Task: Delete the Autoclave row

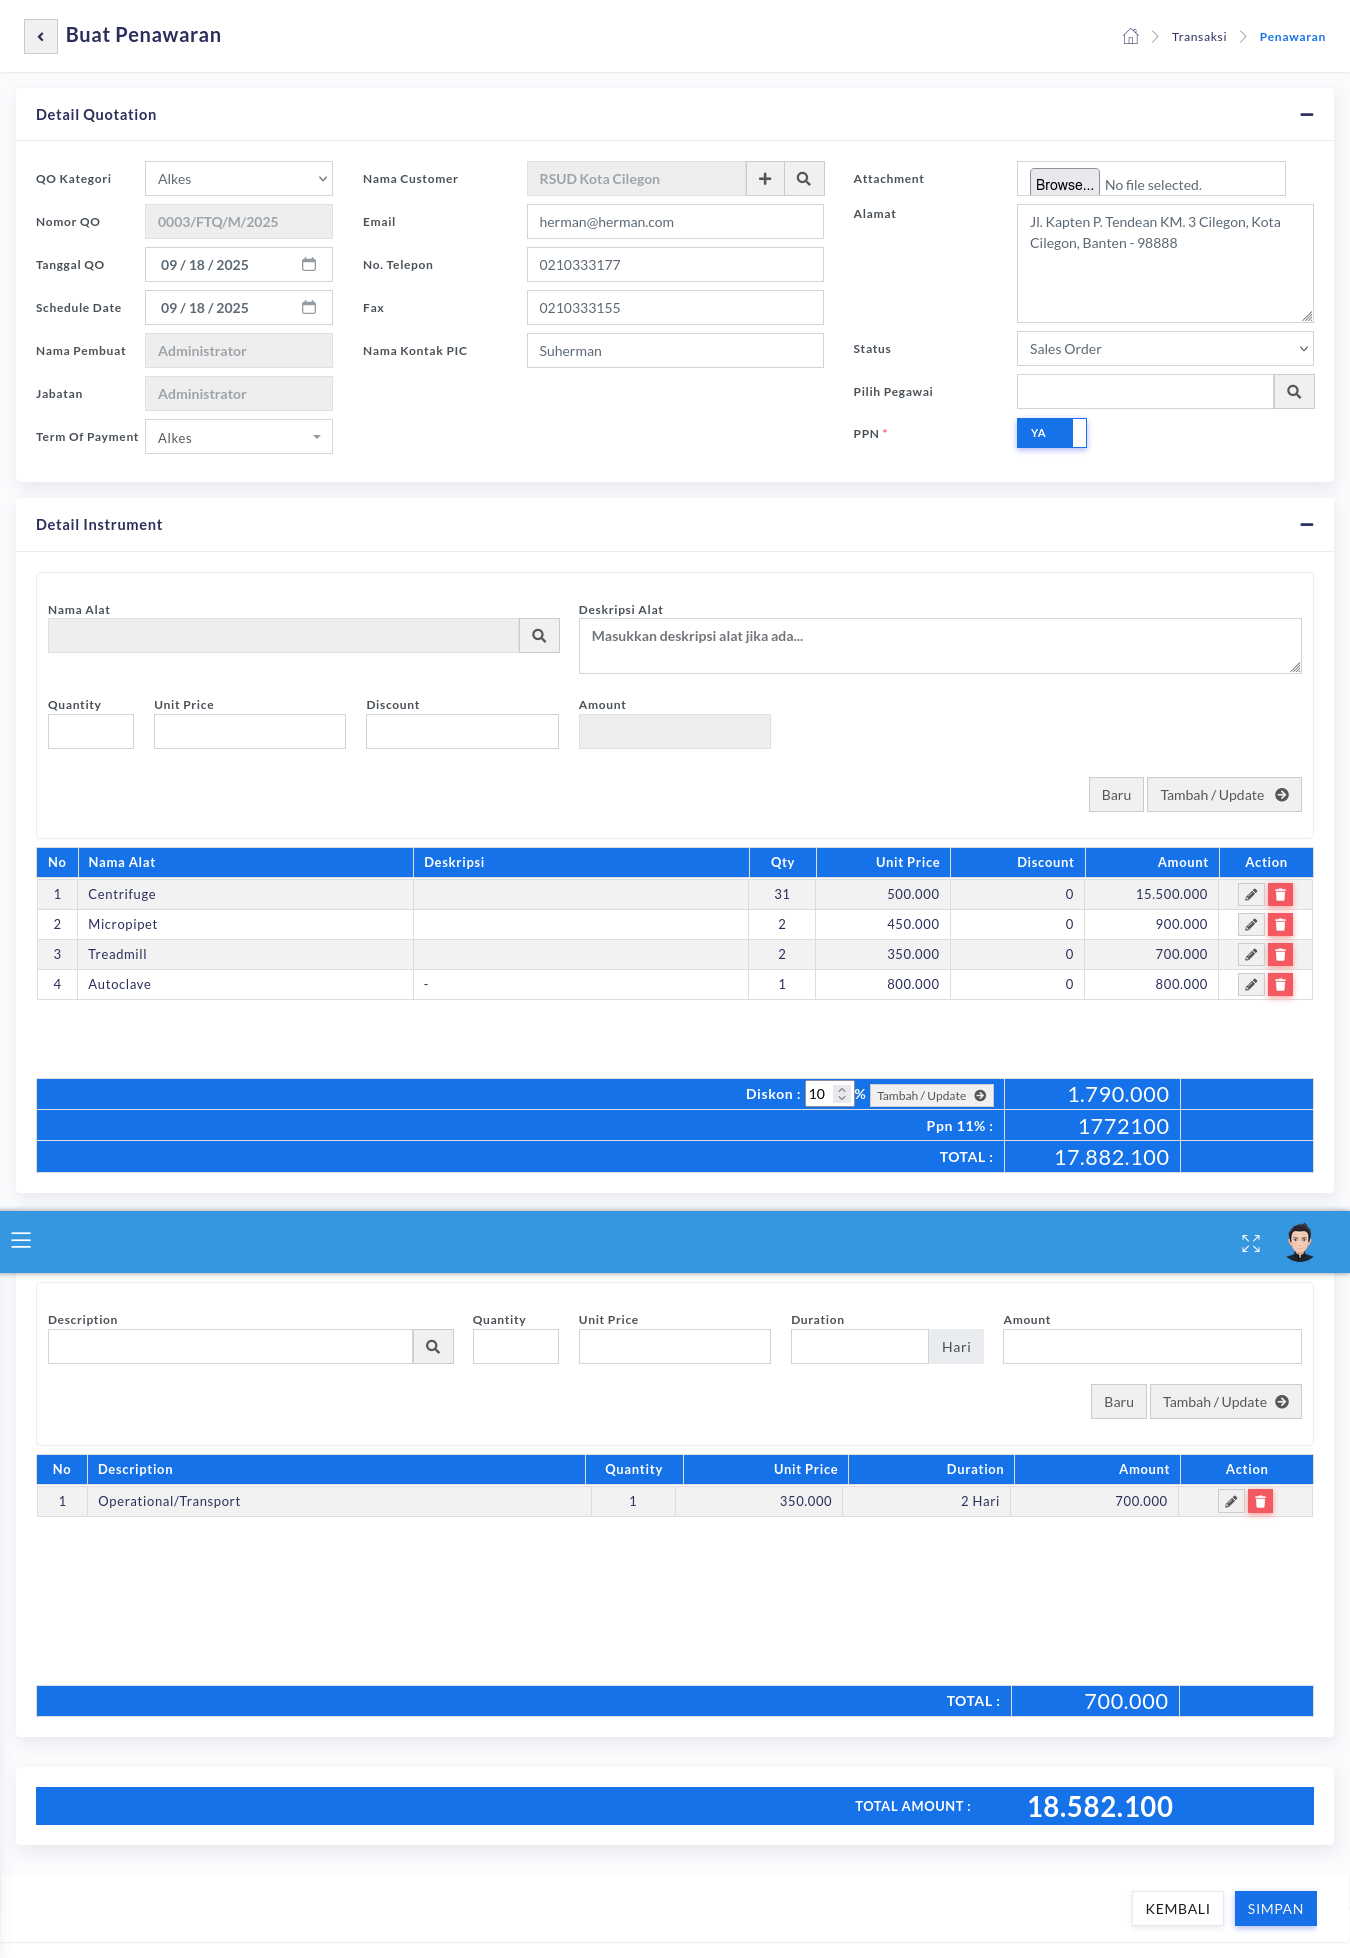Action: tap(1280, 985)
